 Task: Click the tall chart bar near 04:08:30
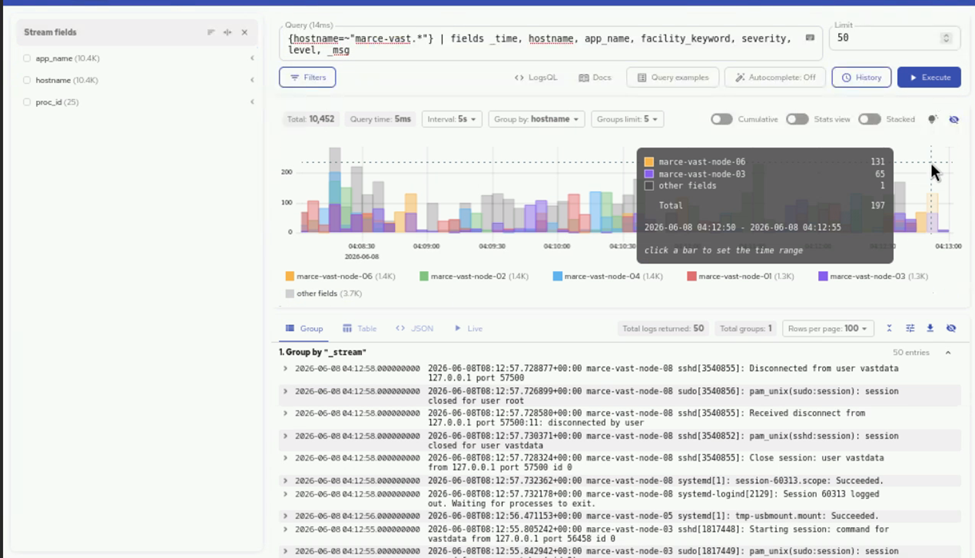(x=335, y=189)
